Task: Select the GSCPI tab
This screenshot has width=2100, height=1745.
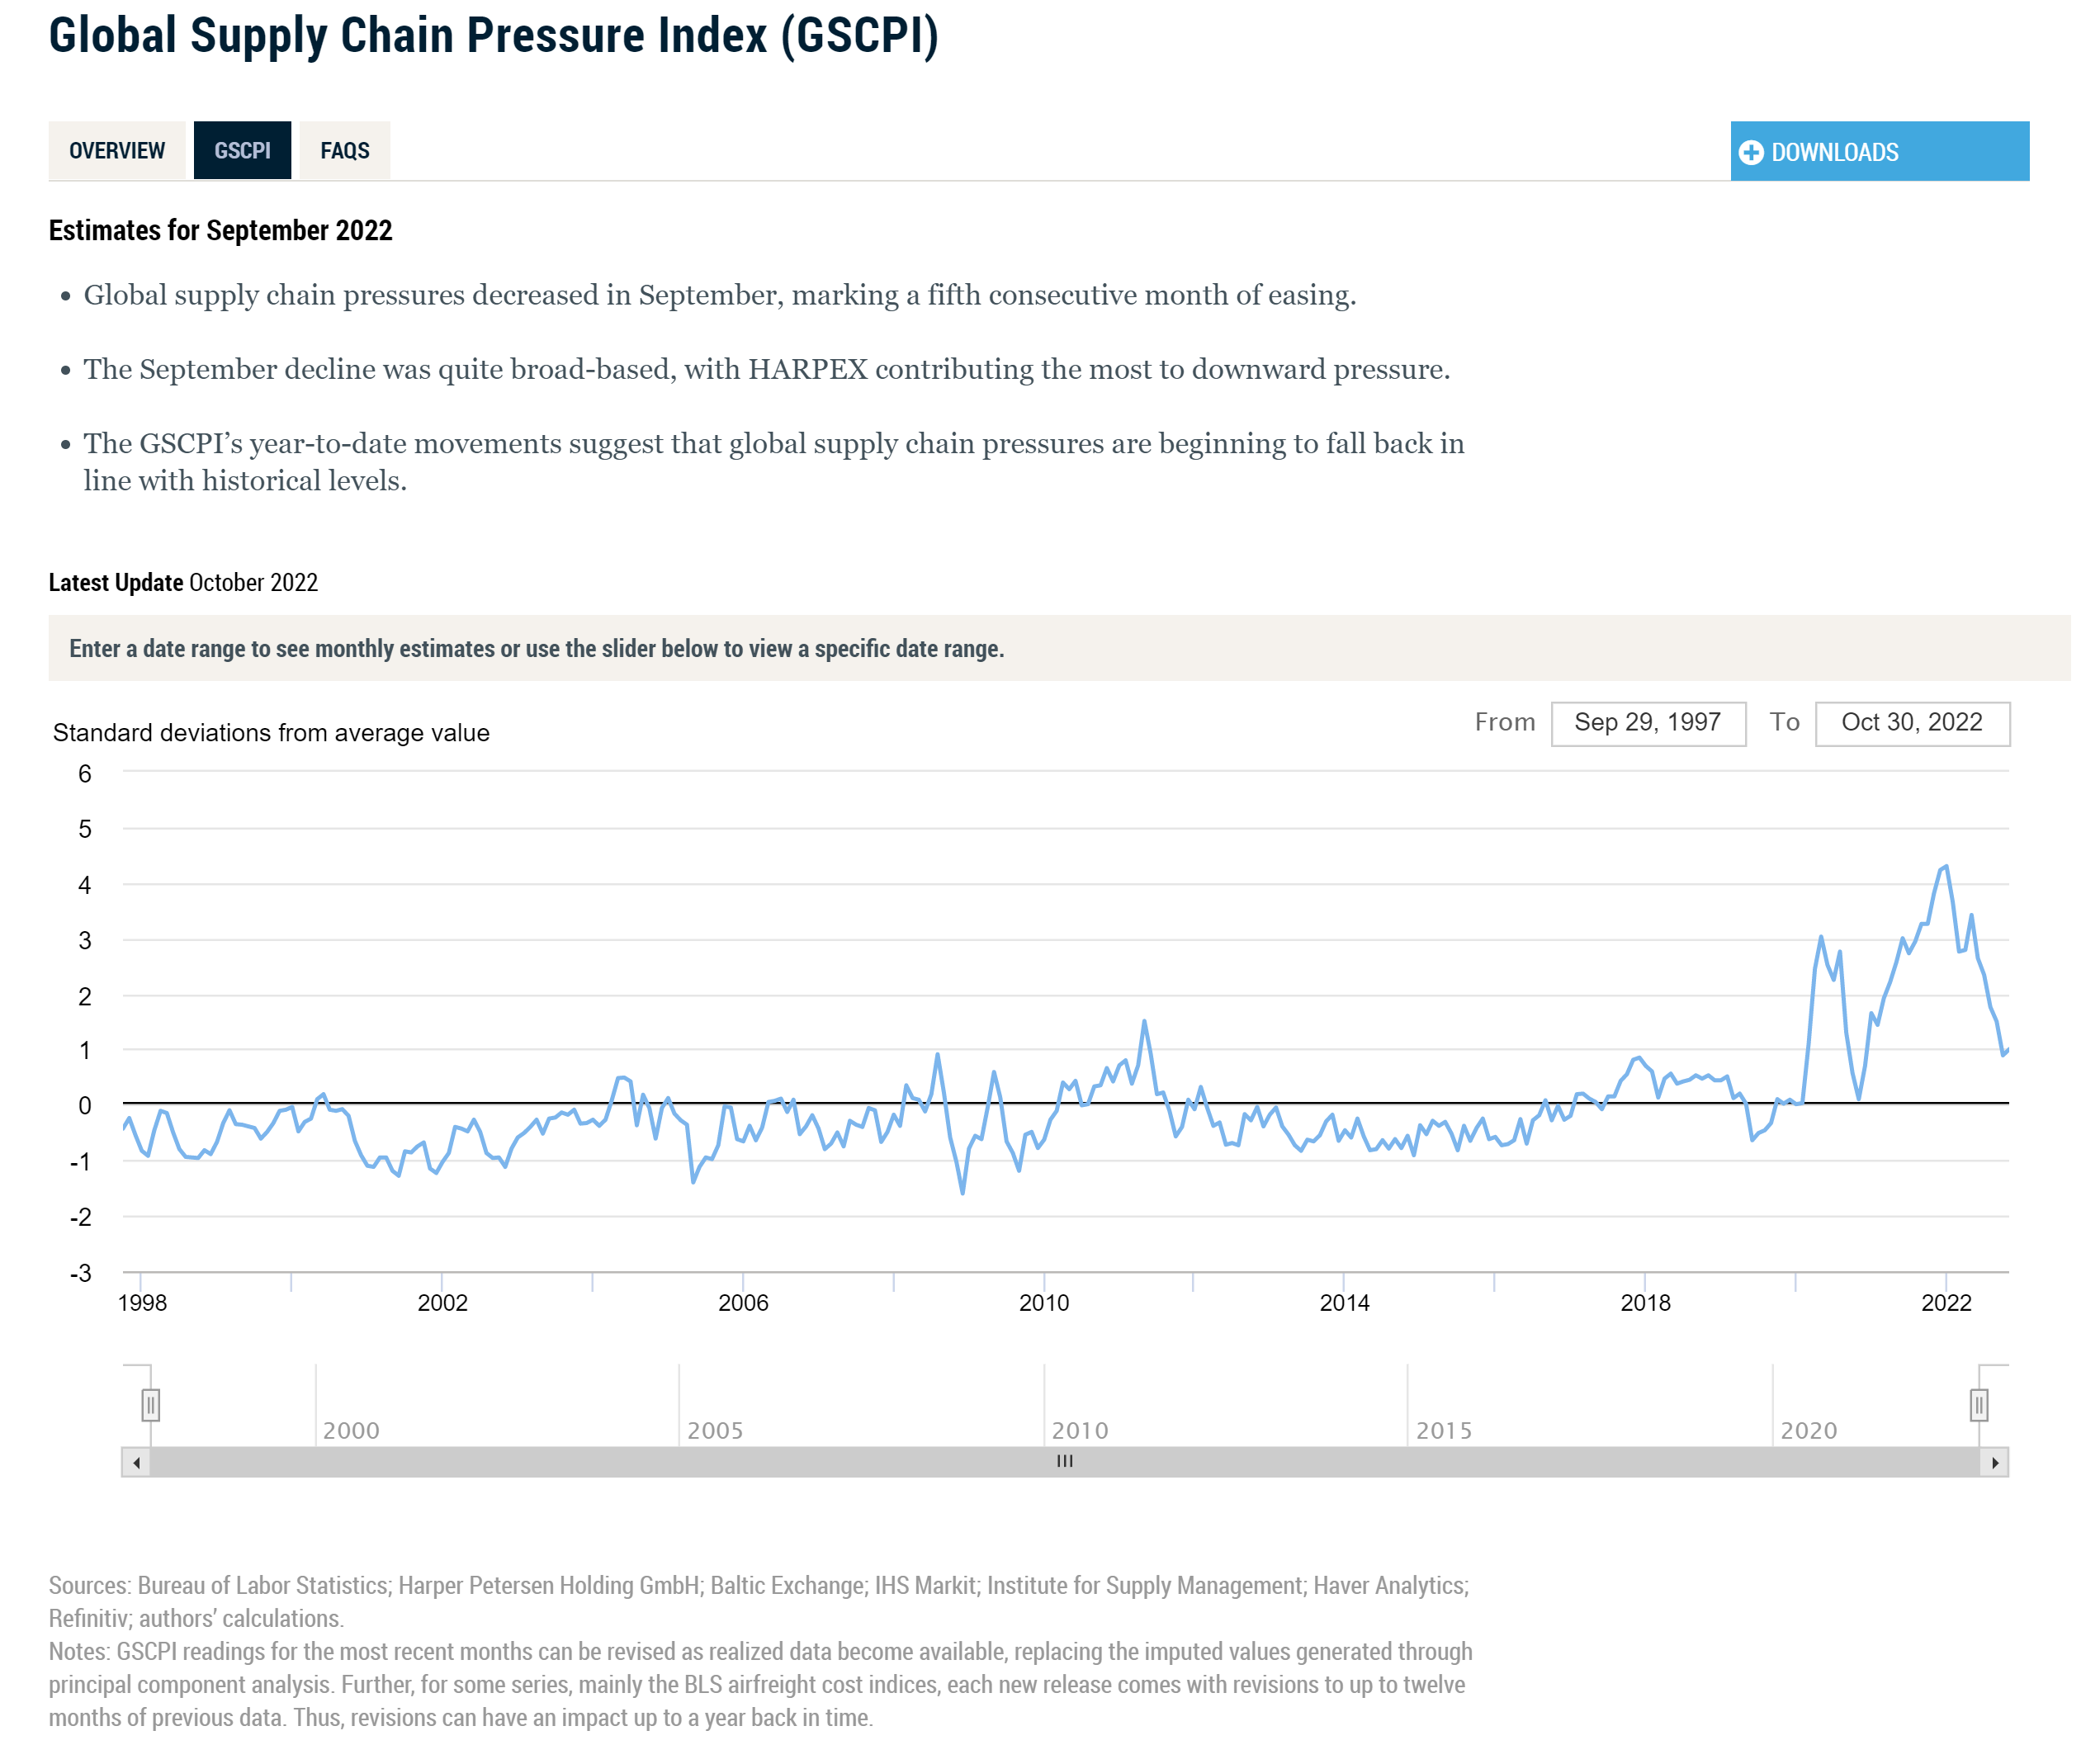Action: pos(242,151)
